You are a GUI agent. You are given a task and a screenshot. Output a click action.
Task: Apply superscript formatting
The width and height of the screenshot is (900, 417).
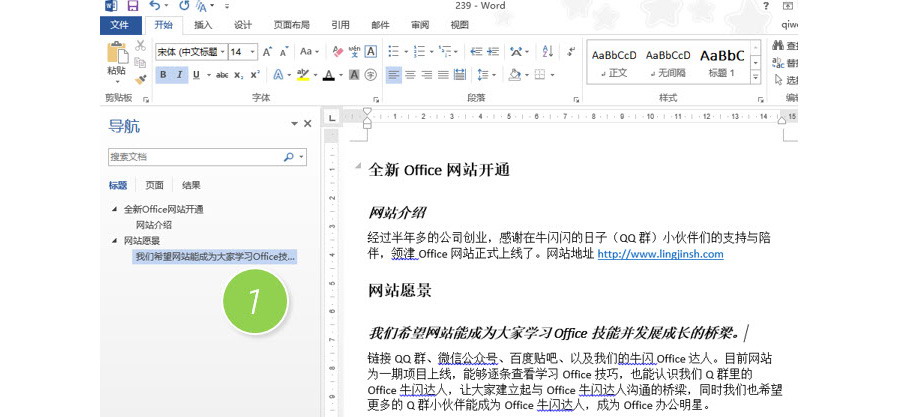[x=255, y=75]
